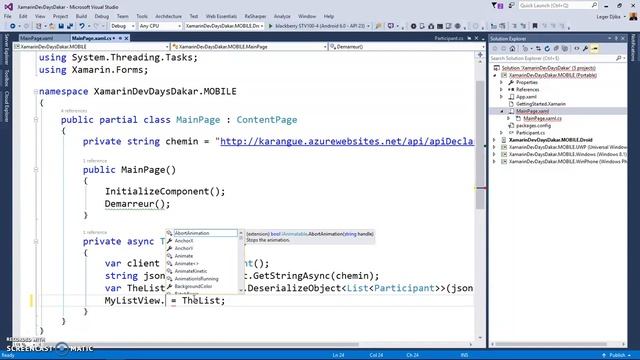
Task: Select BackgroundColor in the IntelliSense list
Action: click(x=193, y=287)
